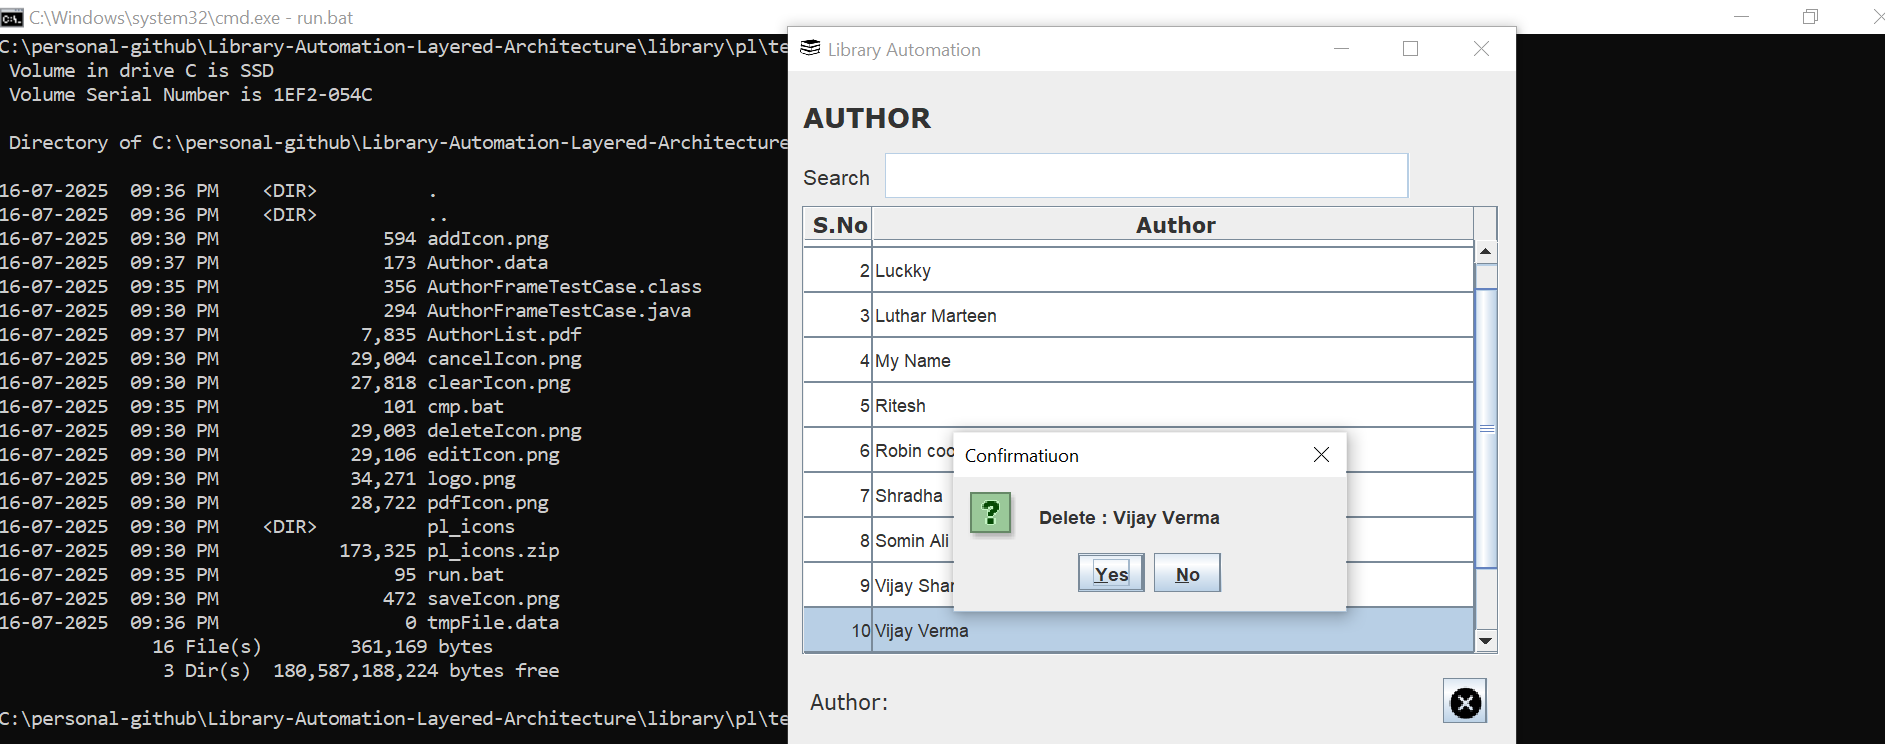Click the table scrollbar up arrow
Viewport: 1885px width, 744px height.
click(x=1486, y=251)
